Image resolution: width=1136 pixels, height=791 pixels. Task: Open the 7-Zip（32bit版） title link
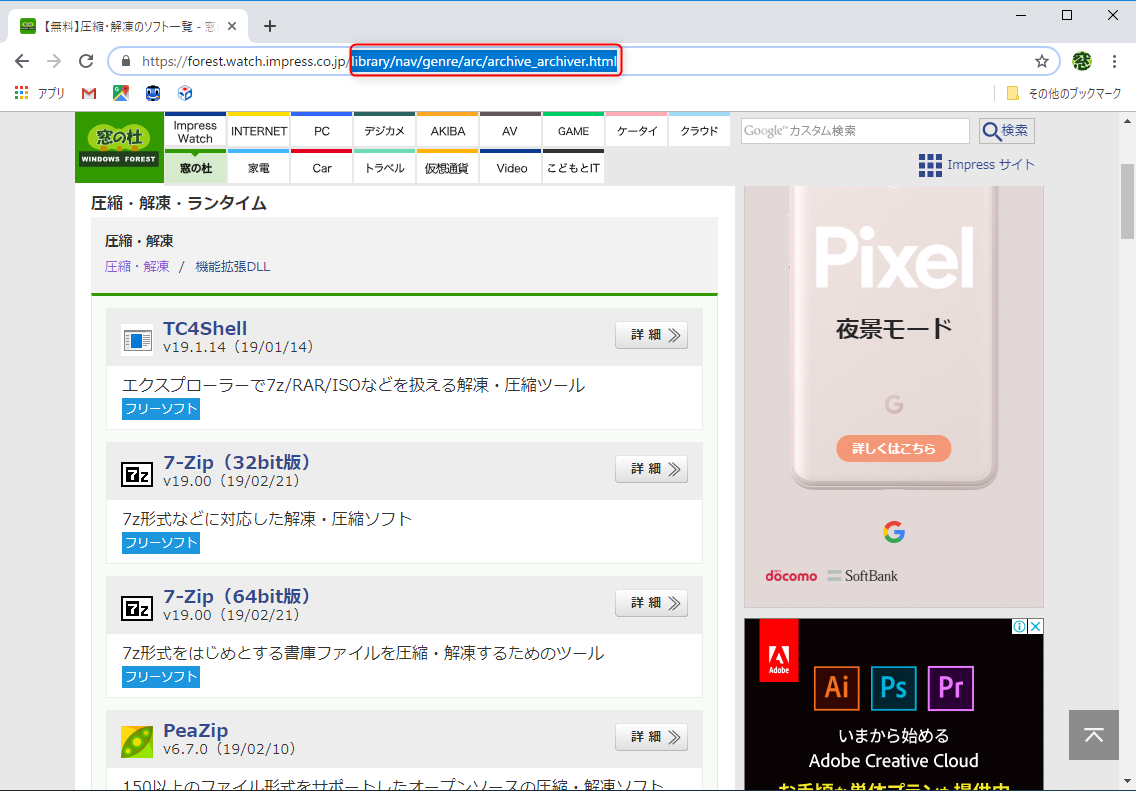point(237,462)
